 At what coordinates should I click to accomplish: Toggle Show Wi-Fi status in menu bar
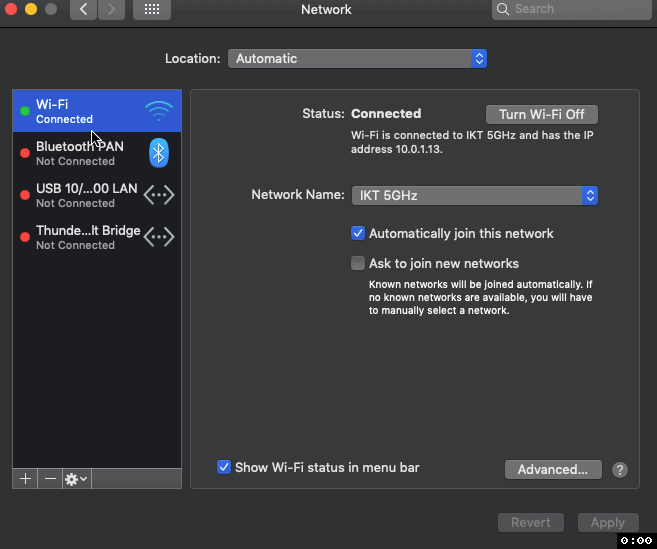224,467
